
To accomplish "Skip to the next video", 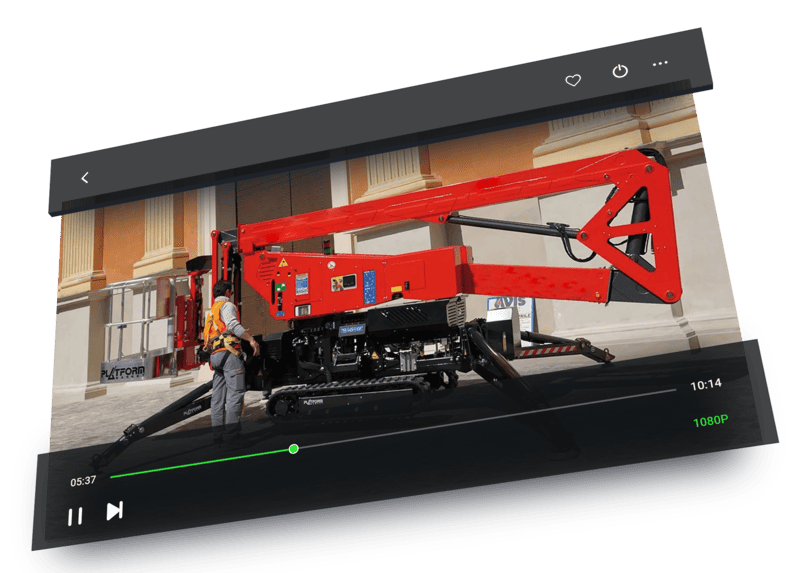I will coord(114,511).
